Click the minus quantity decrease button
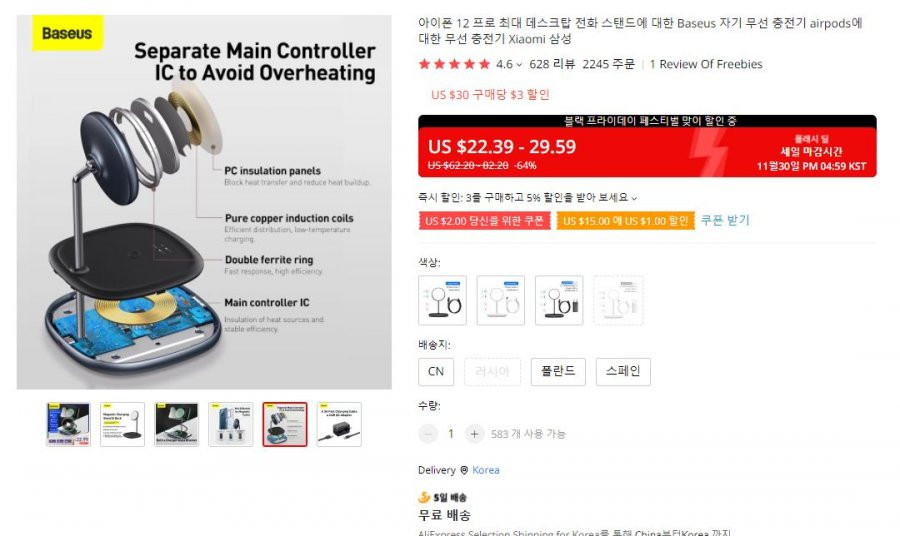Screen dimensions: 900x536 pos(428,434)
